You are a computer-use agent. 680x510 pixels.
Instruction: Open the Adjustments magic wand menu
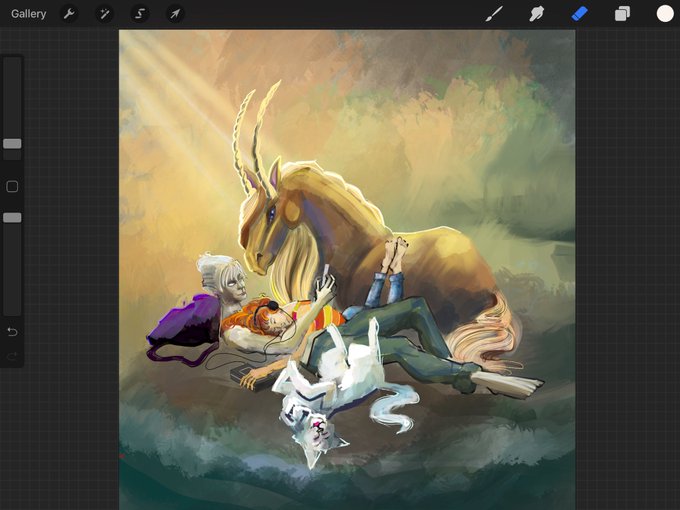pyautogui.click(x=105, y=14)
